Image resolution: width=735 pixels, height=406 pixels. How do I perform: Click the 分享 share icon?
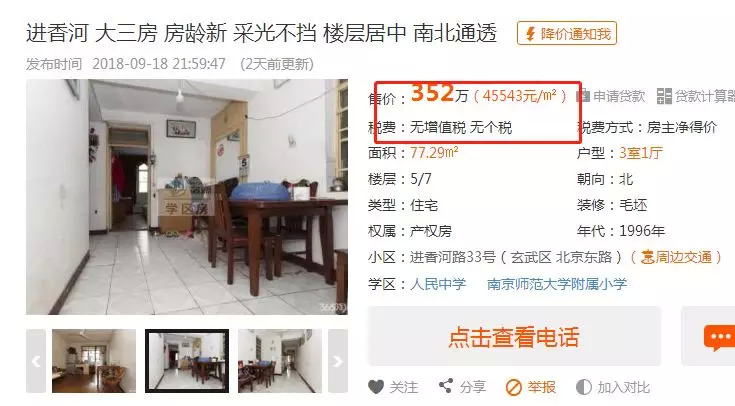coord(445,386)
